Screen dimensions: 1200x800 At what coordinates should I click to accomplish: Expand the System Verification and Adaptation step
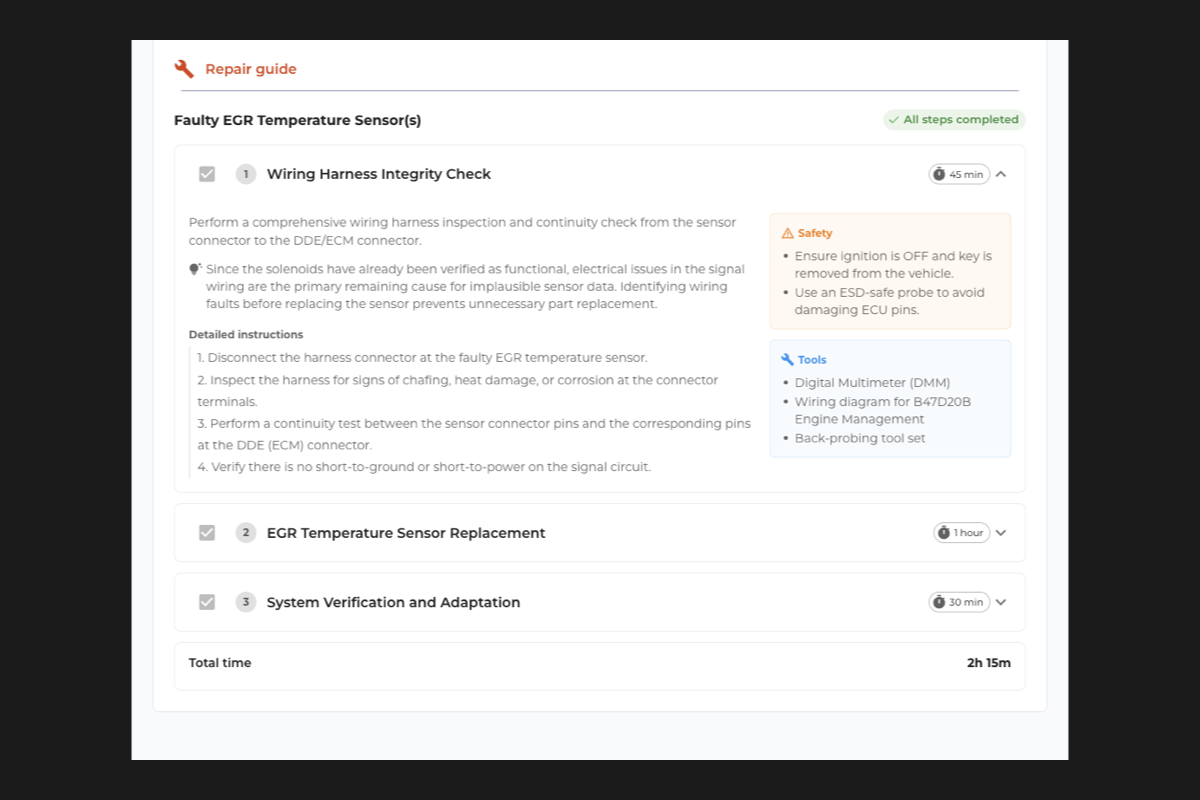[1001, 602]
